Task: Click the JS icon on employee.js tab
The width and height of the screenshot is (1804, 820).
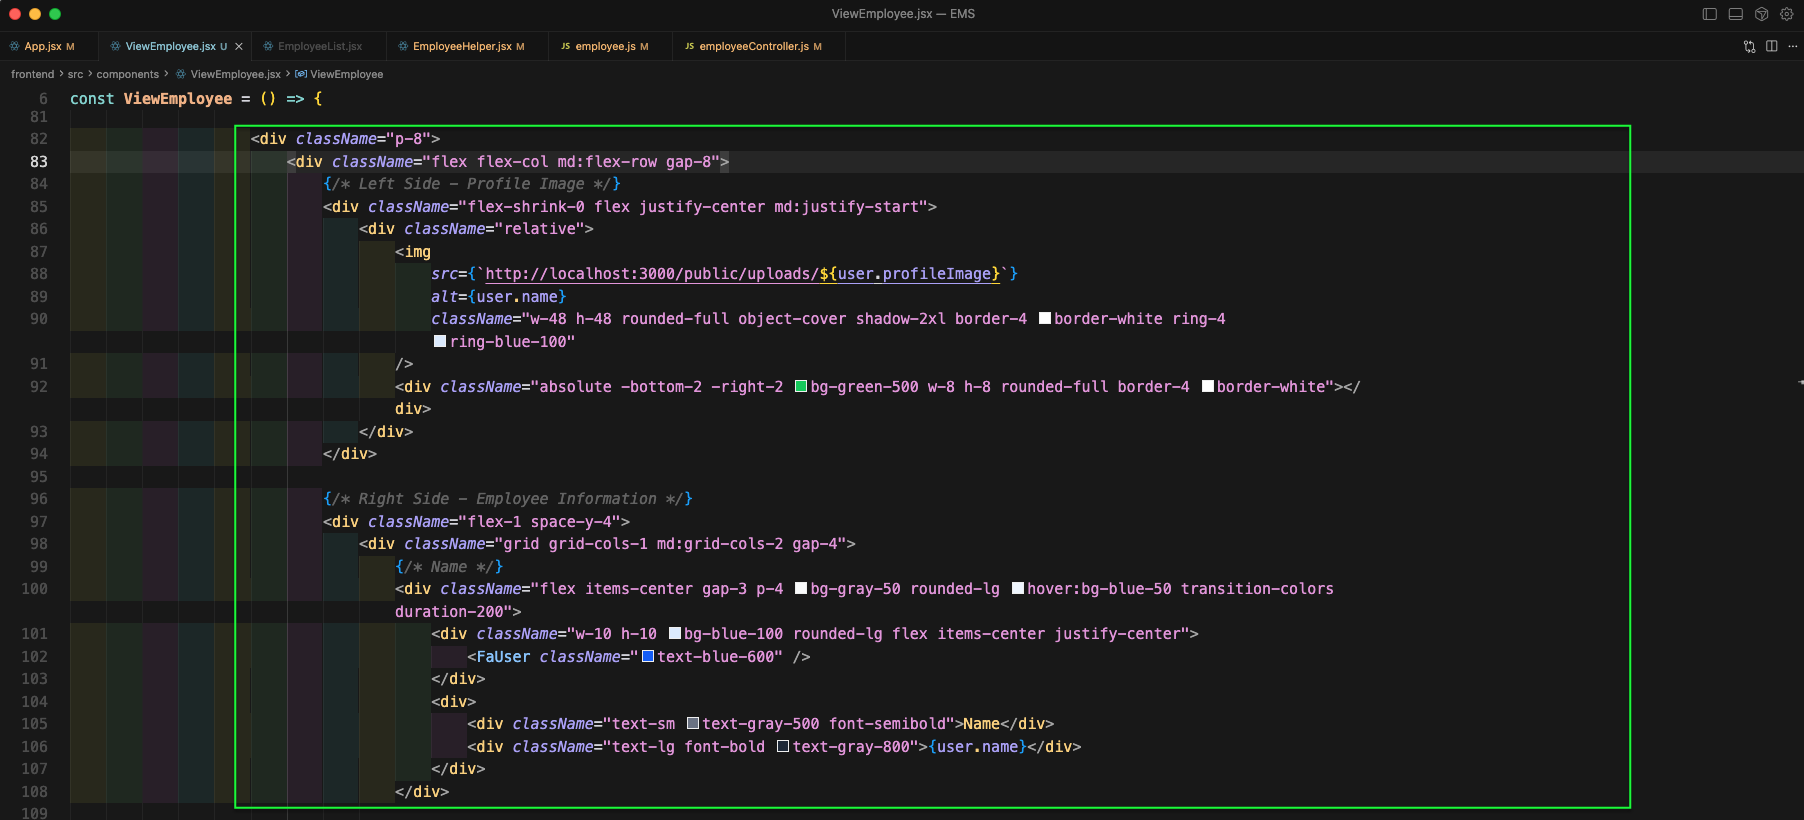Action: 566,46
